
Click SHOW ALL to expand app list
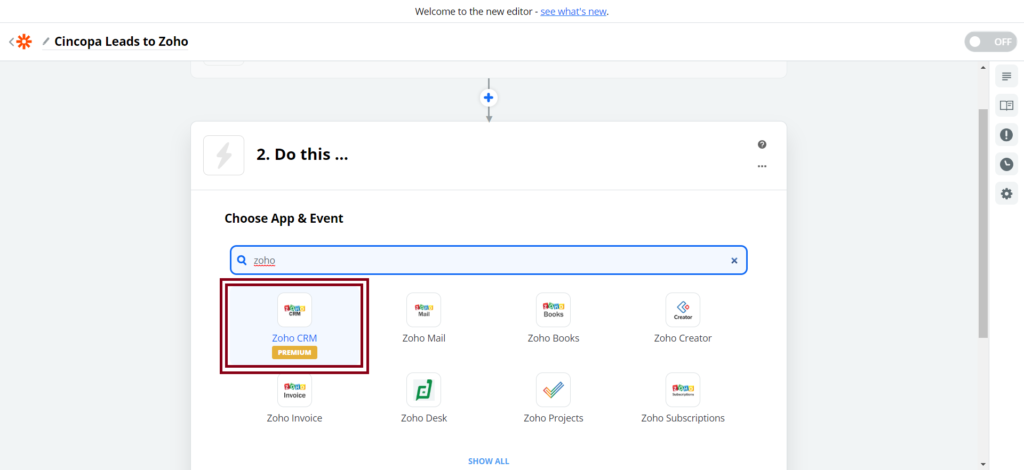point(488,461)
